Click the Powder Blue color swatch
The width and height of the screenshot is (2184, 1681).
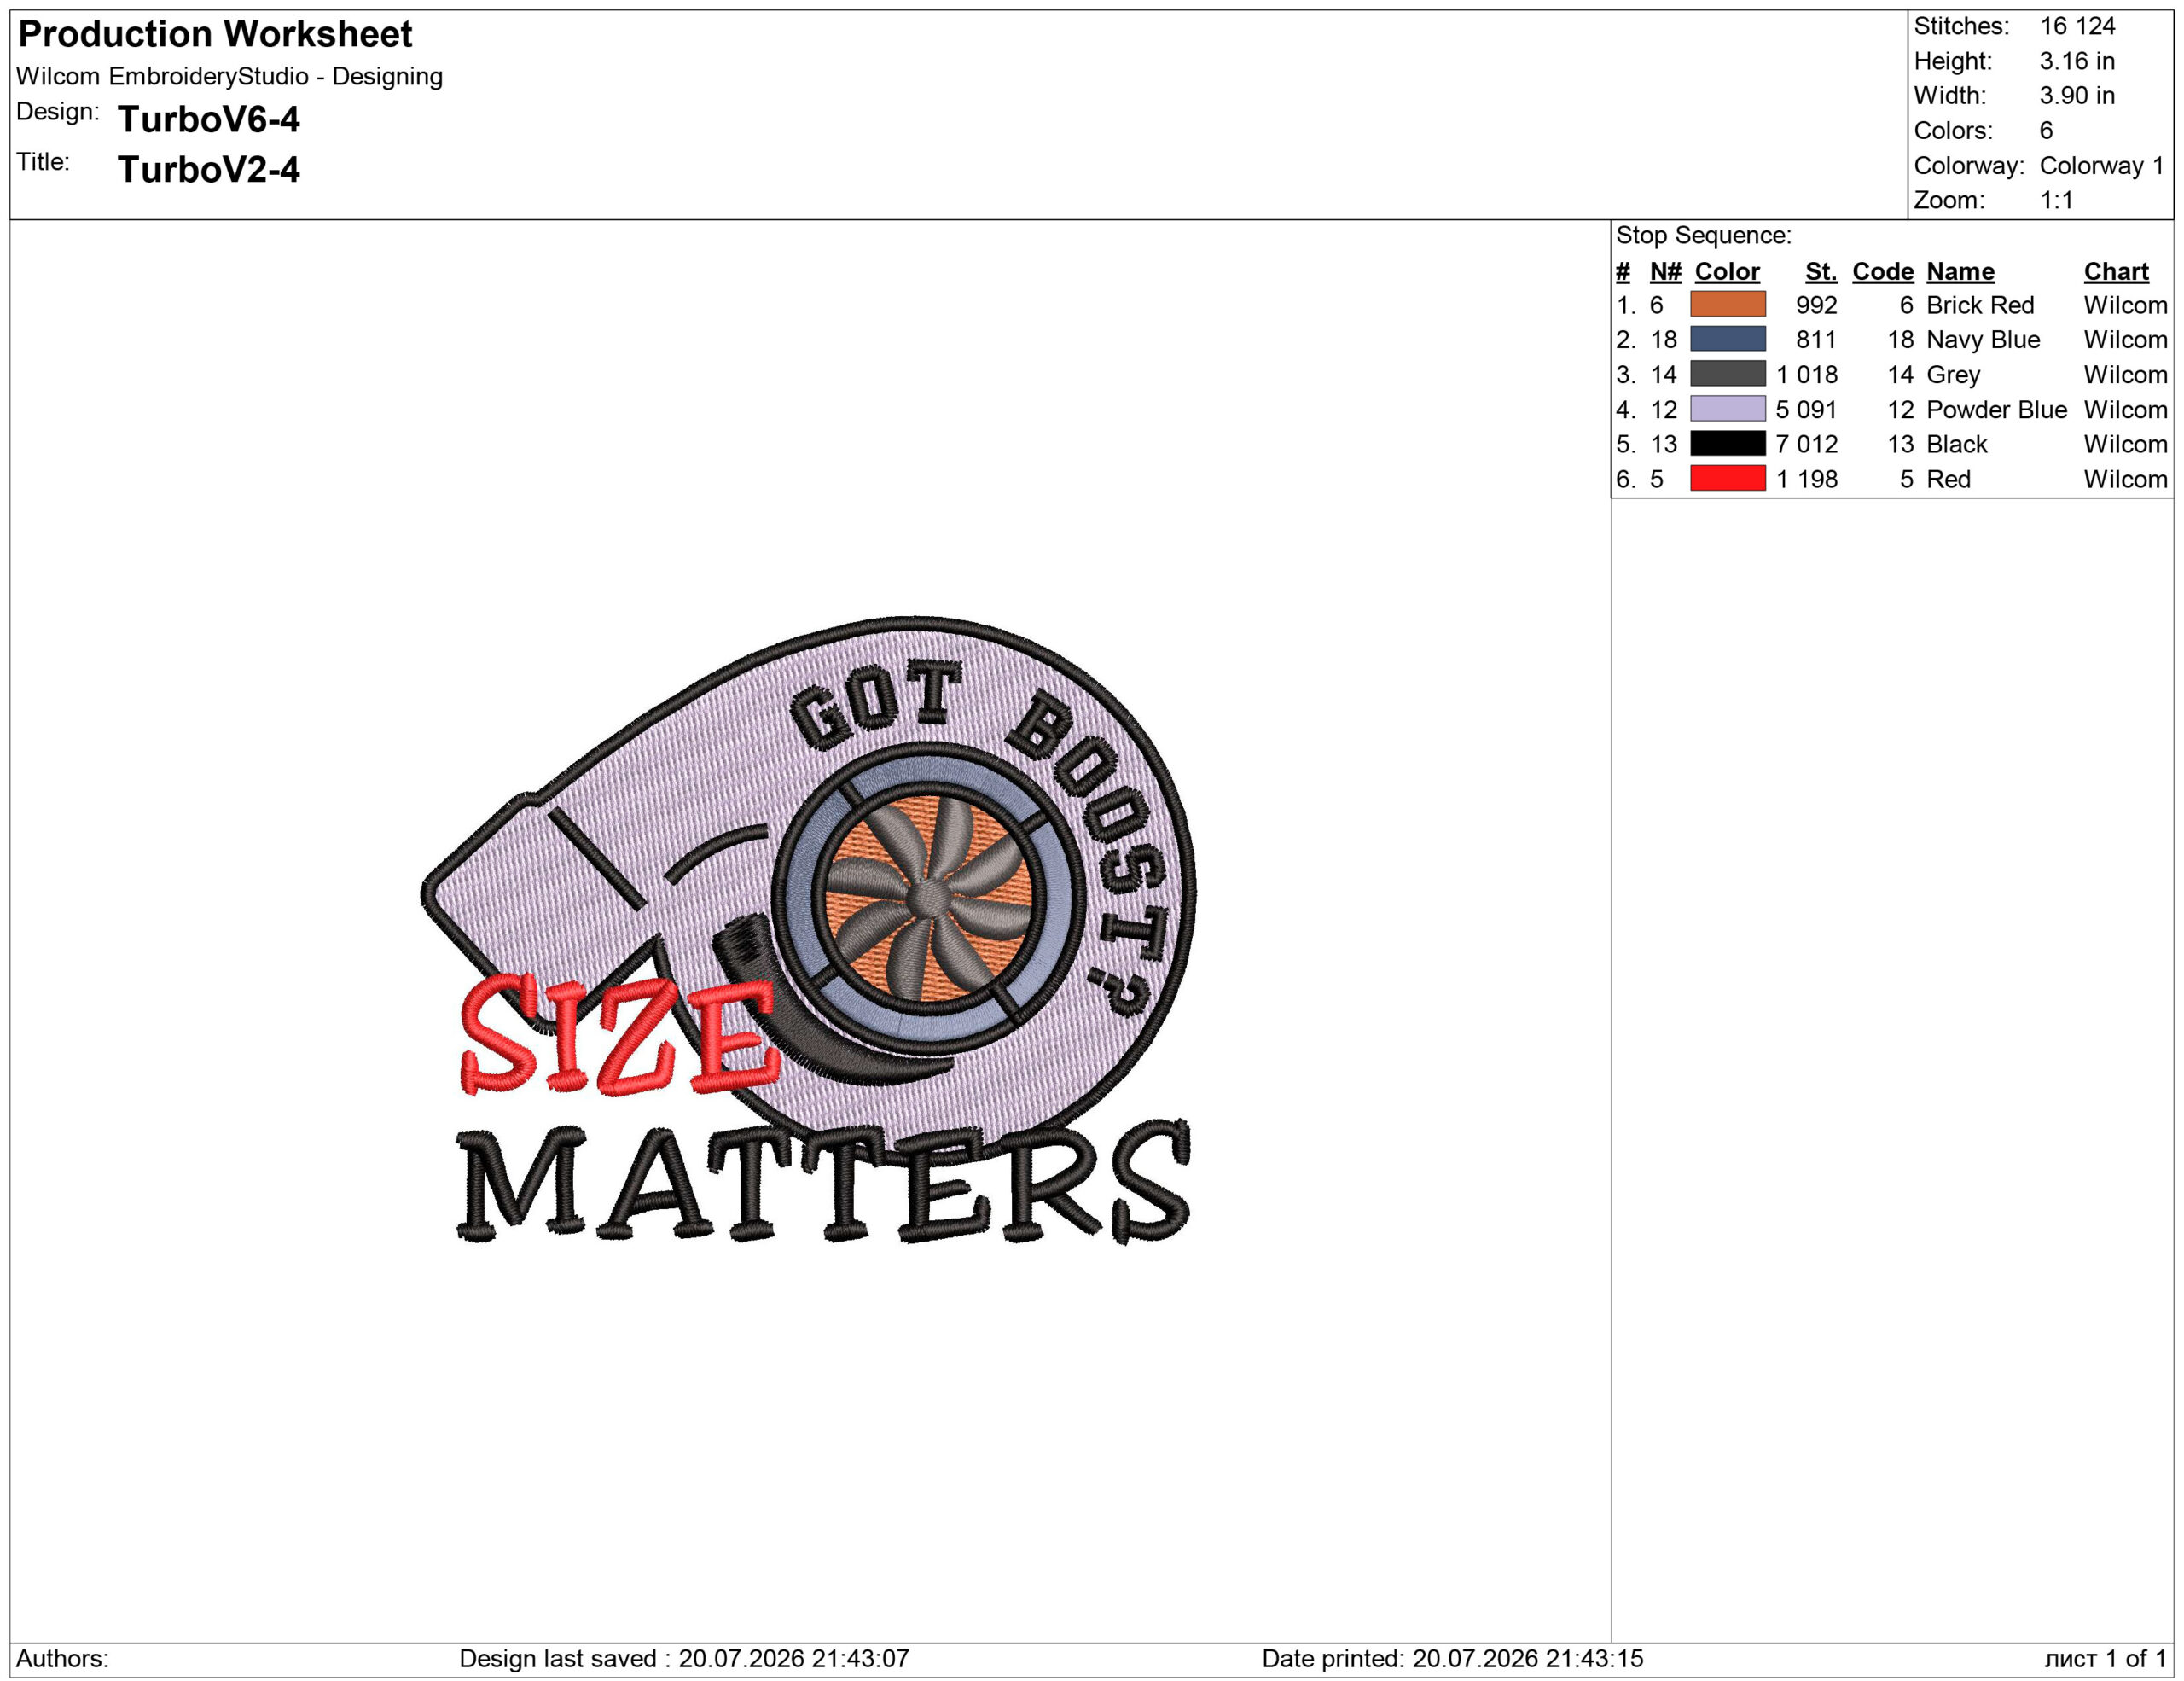point(1727,409)
